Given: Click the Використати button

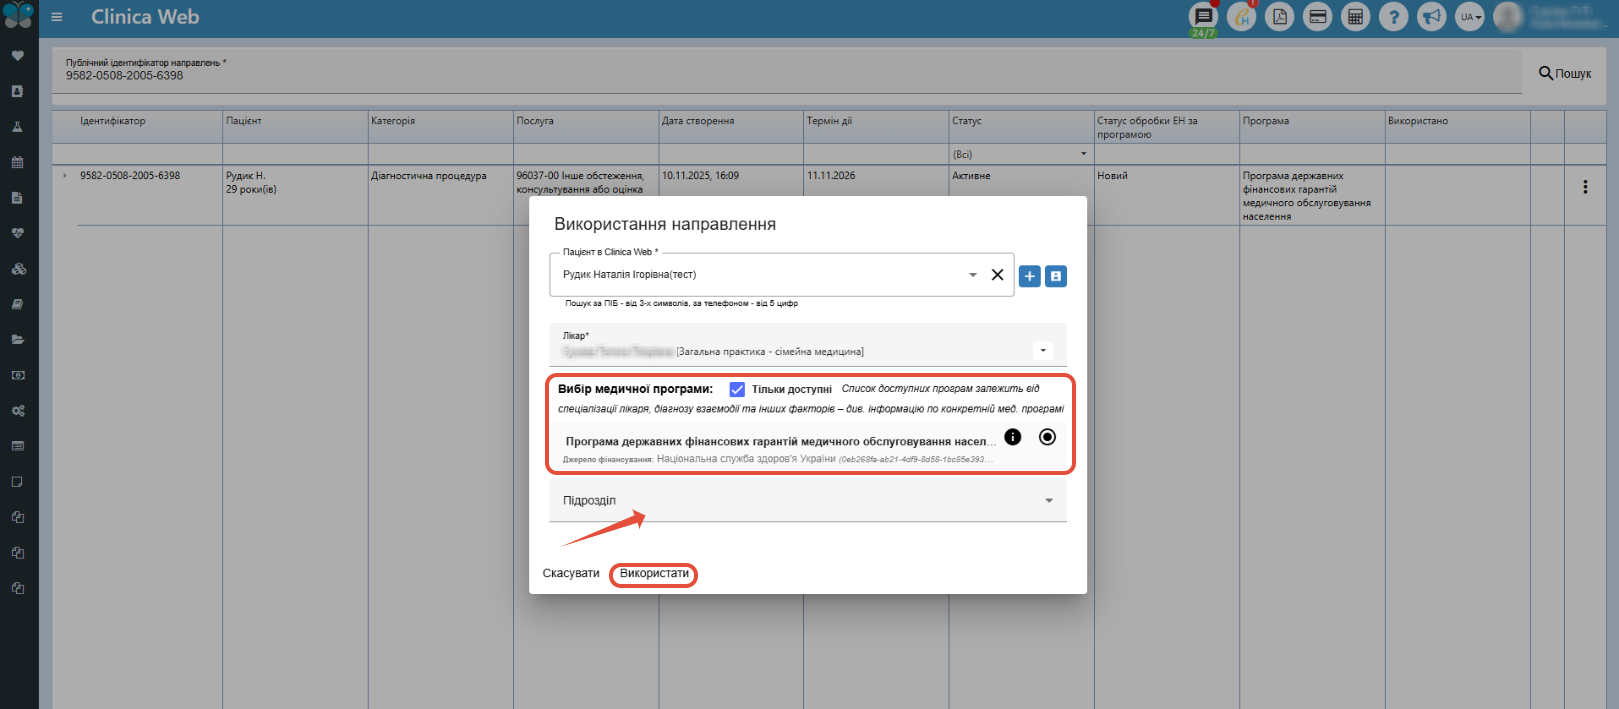Looking at the screenshot, I should pos(654,574).
